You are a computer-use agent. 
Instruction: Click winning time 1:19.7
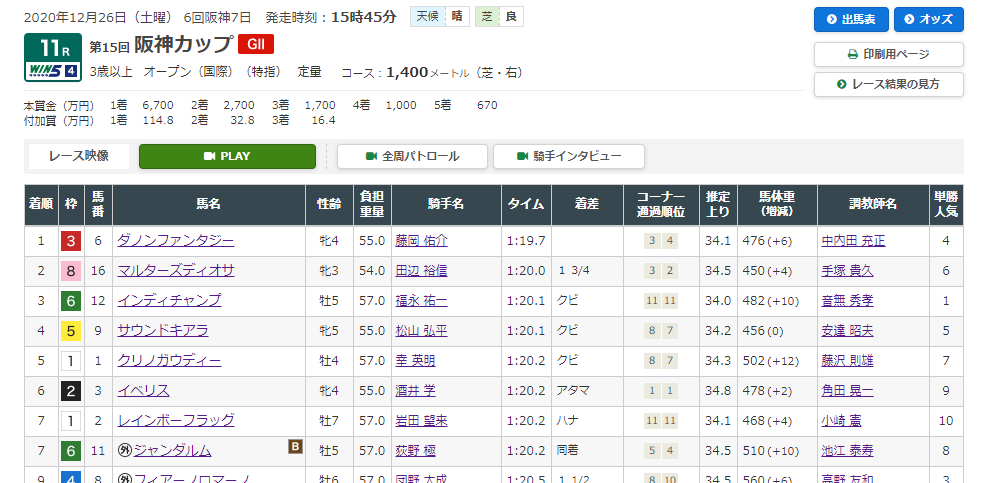tap(526, 241)
